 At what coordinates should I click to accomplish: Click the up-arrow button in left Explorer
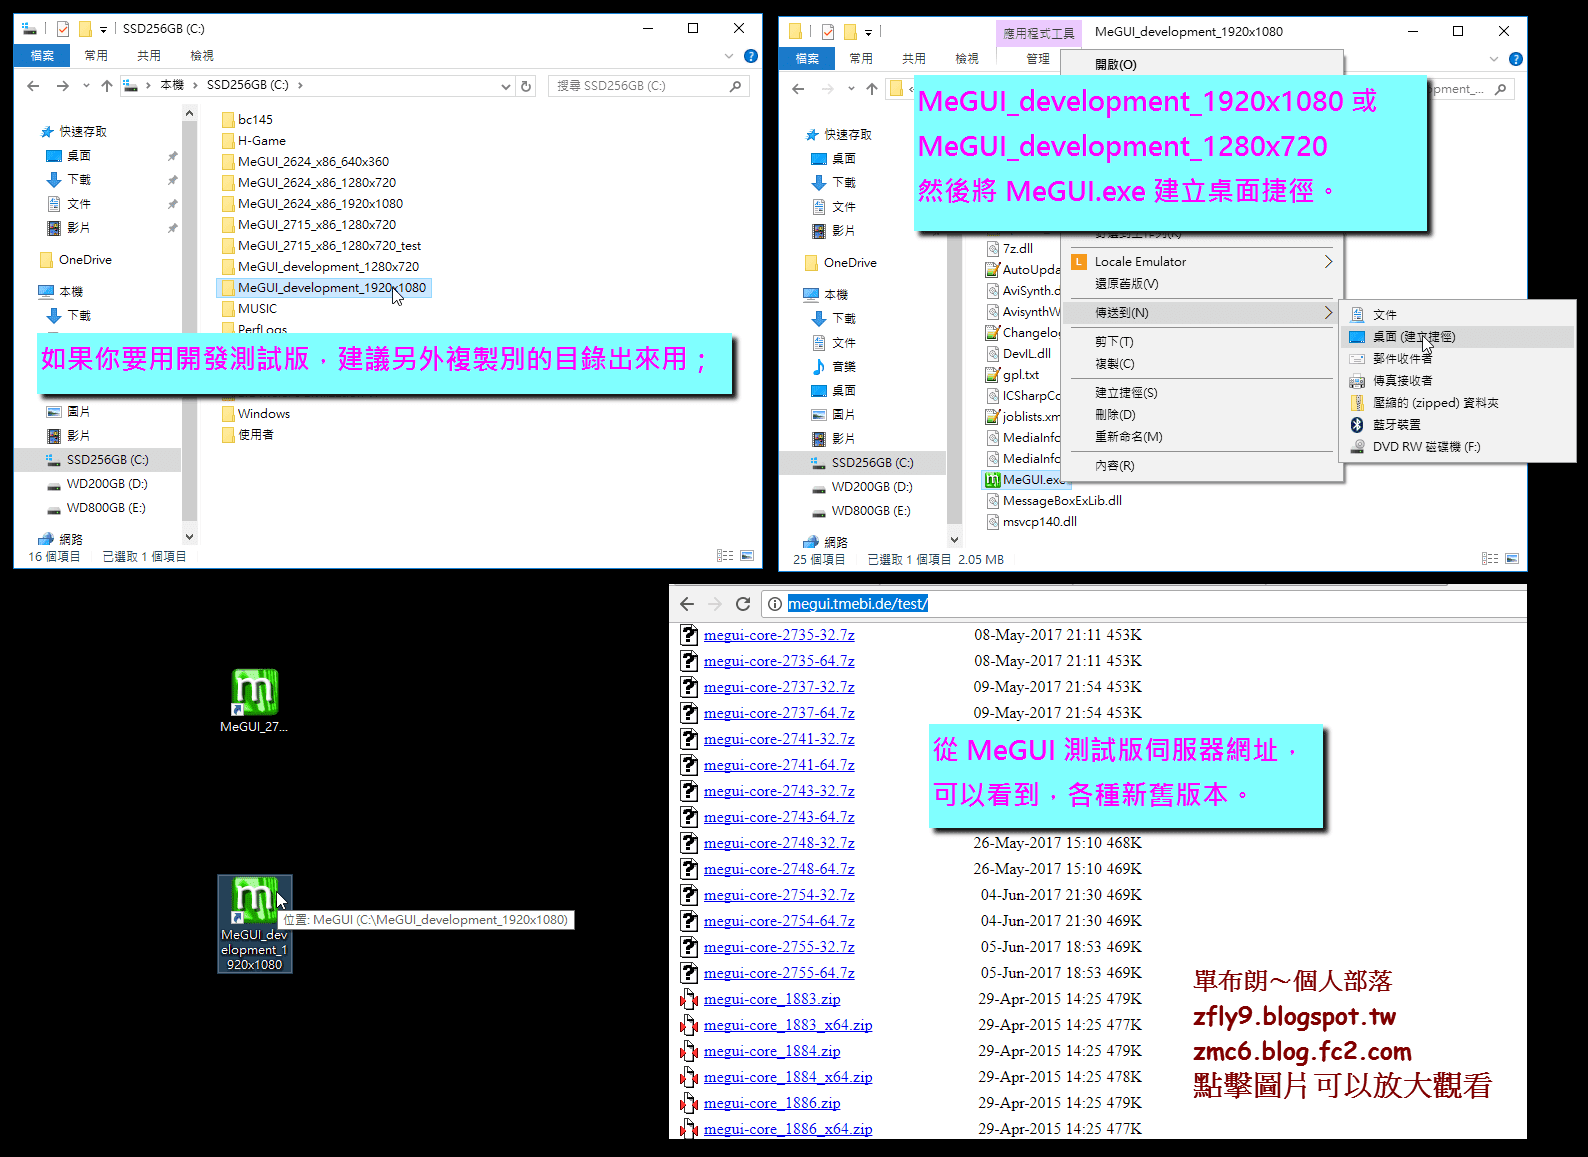click(x=107, y=86)
